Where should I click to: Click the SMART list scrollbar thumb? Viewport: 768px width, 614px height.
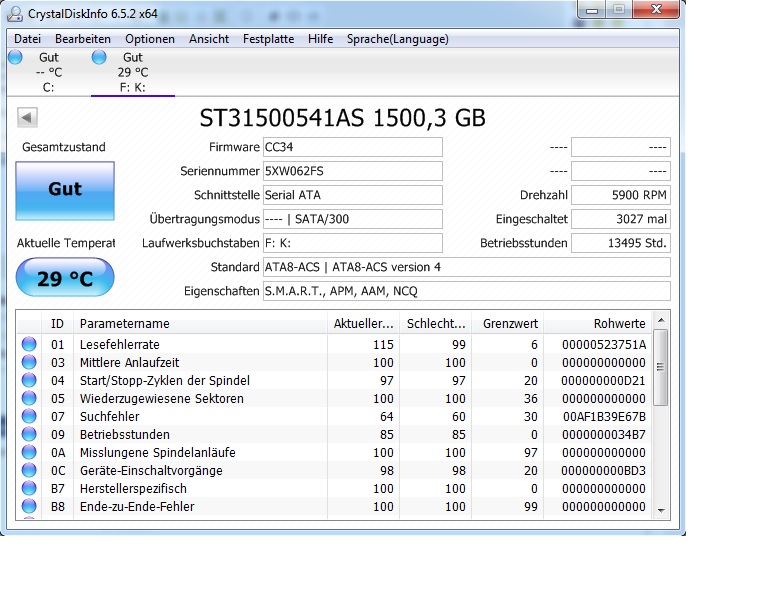click(x=661, y=367)
